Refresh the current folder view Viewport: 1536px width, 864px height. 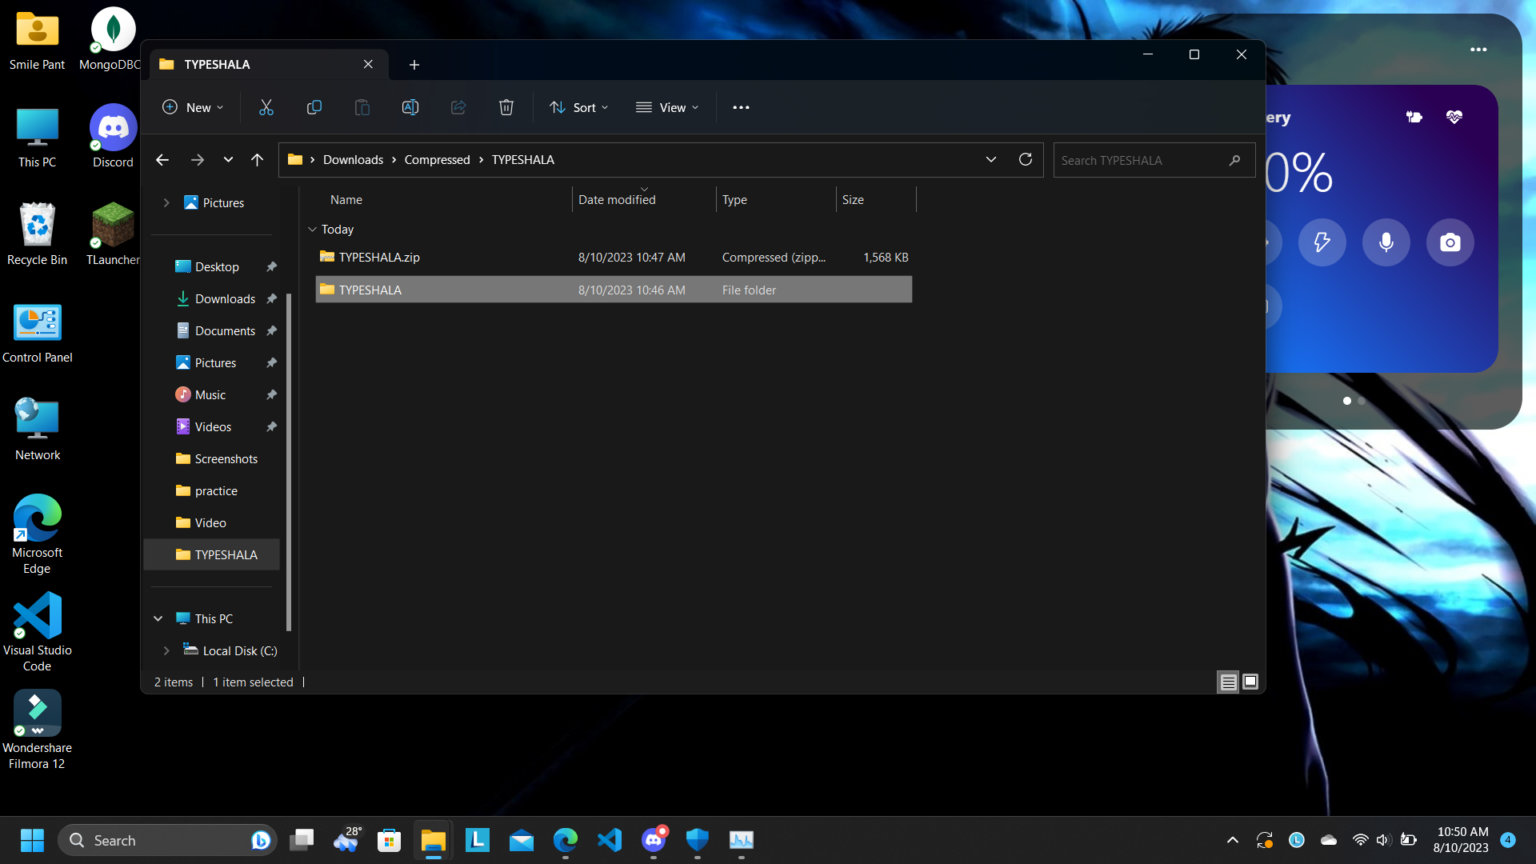point(1025,159)
